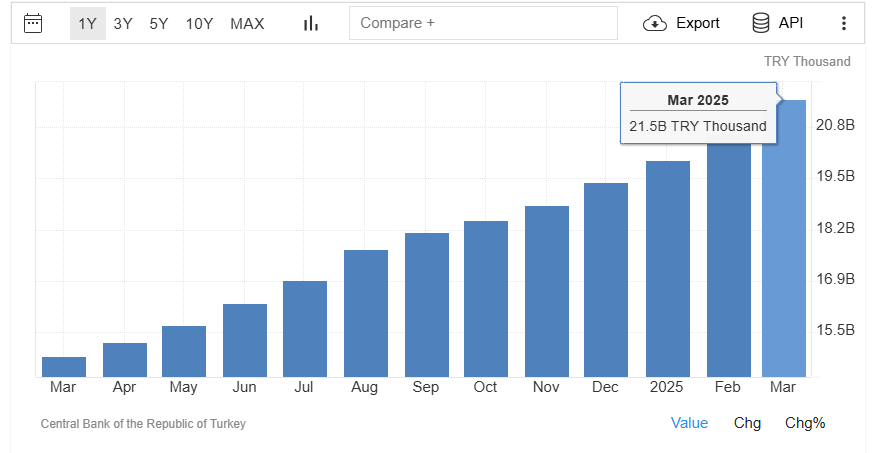Image resolution: width=877 pixels, height=453 pixels.
Task: Click the first March bar on left
Action: (64, 366)
